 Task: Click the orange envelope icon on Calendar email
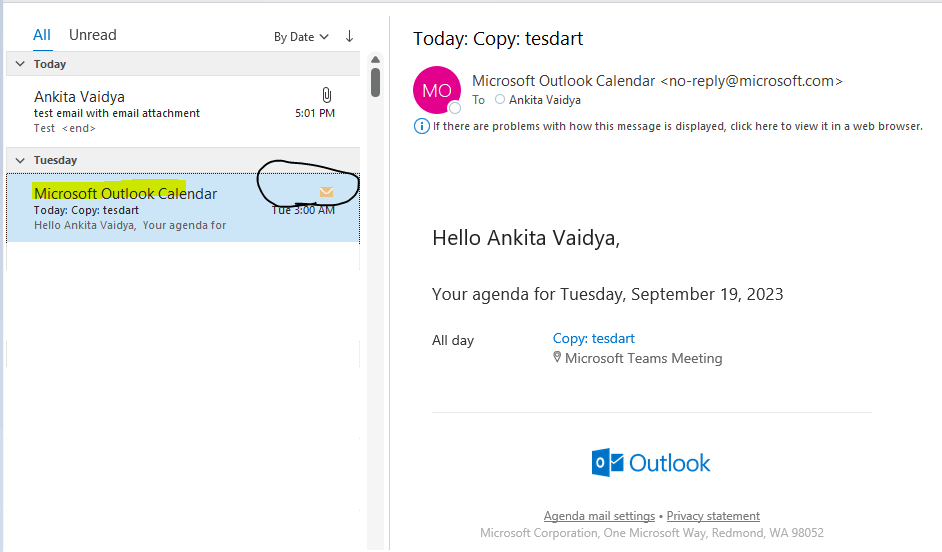click(x=326, y=192)
